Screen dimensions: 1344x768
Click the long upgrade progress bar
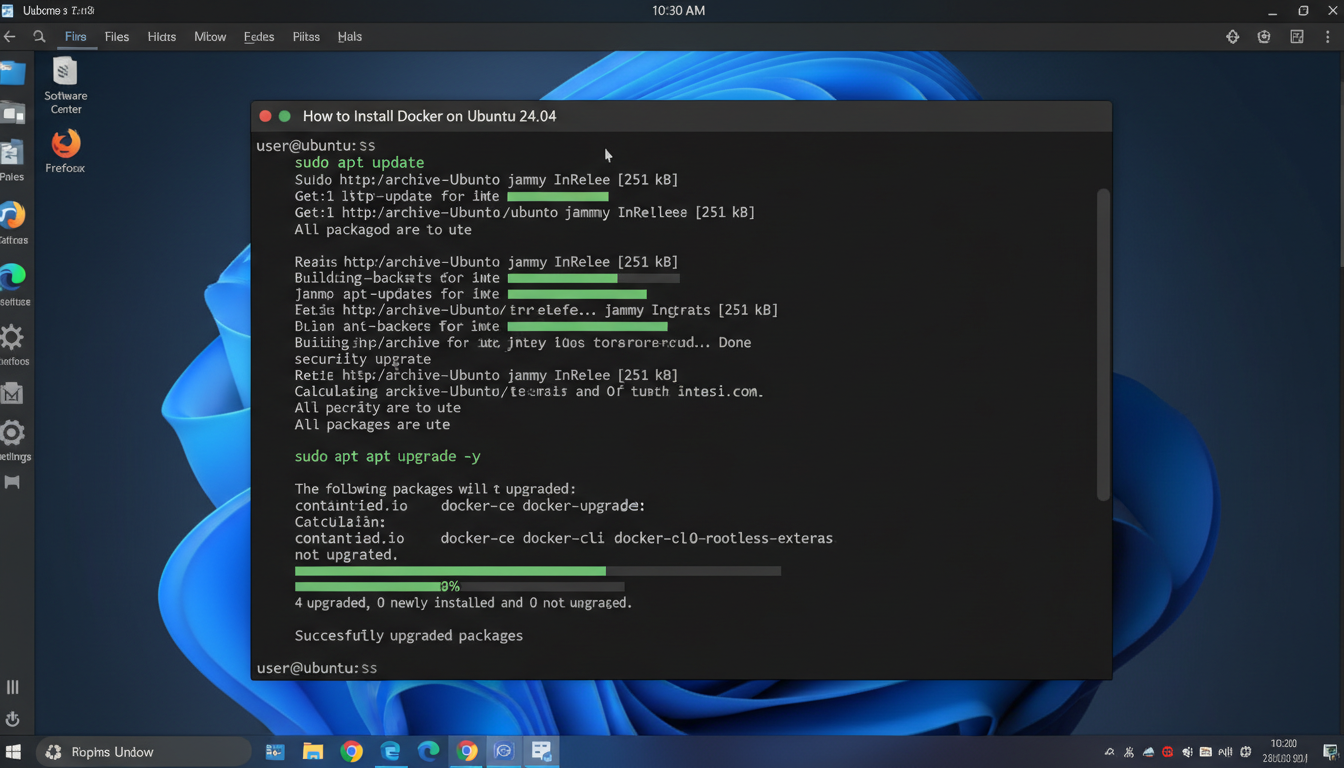[538, 571]
